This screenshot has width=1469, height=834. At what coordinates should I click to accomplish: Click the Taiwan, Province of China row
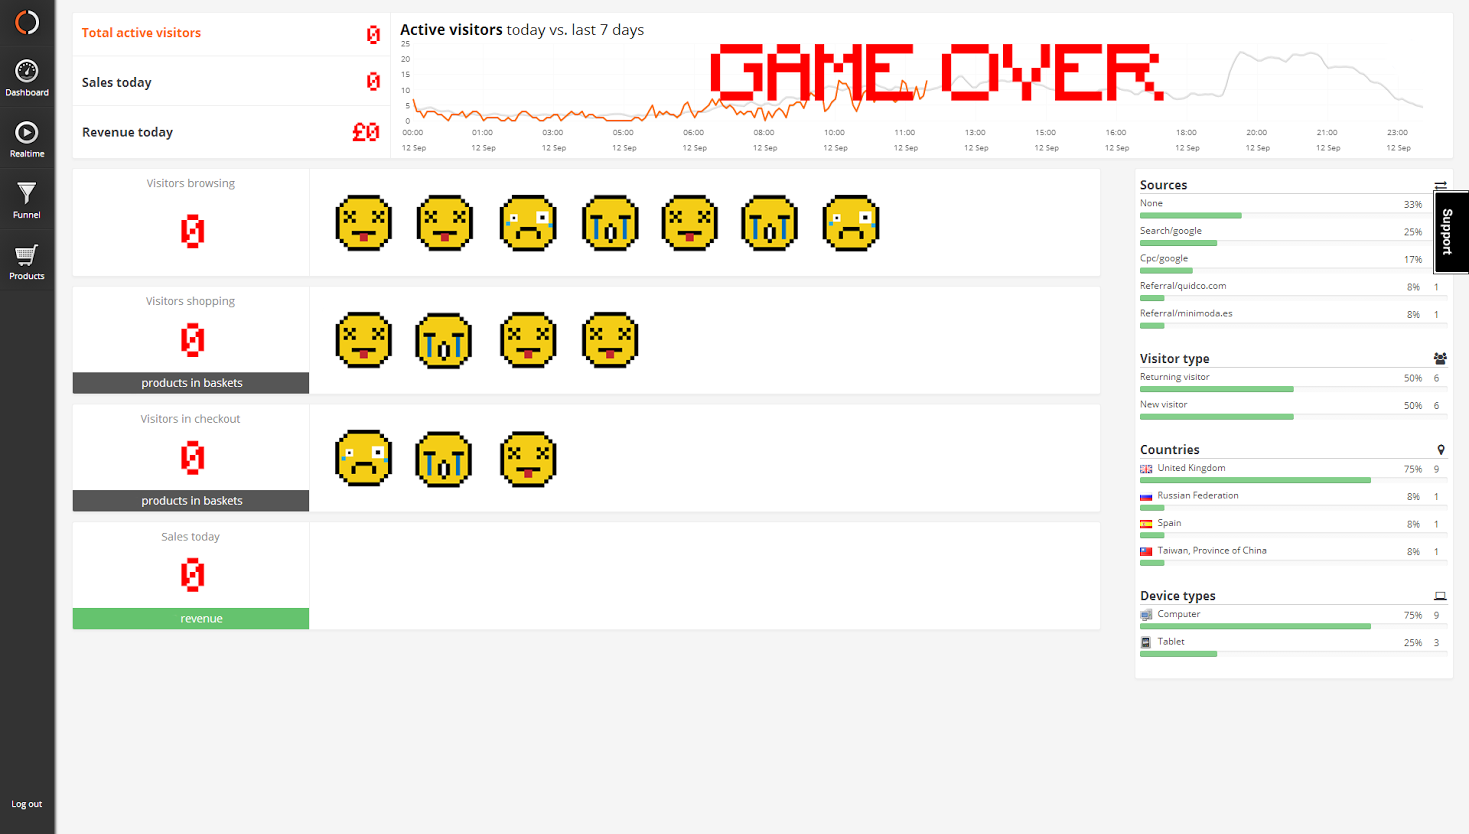(1294, 555)
